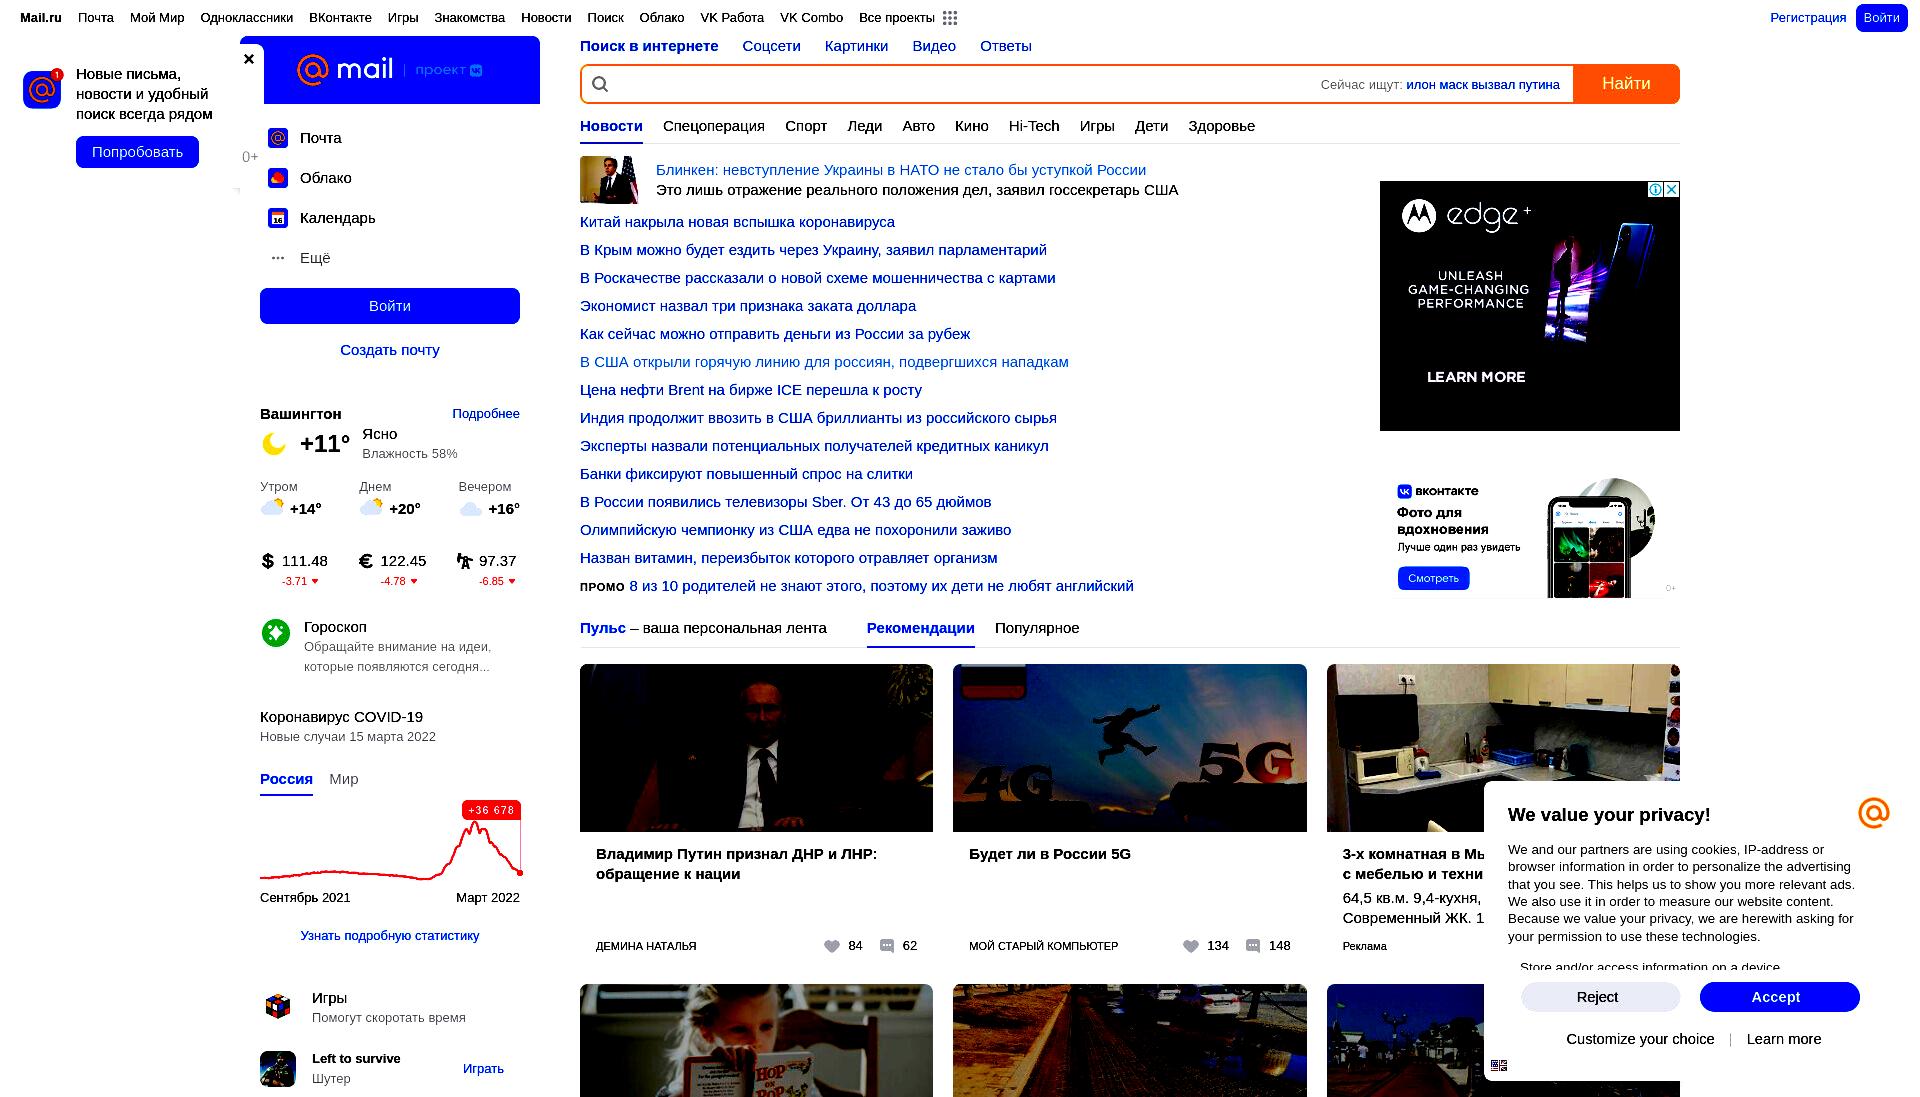
Task: Open Экономист назвал три признака заката доллара
Action: tap(748, 306)
